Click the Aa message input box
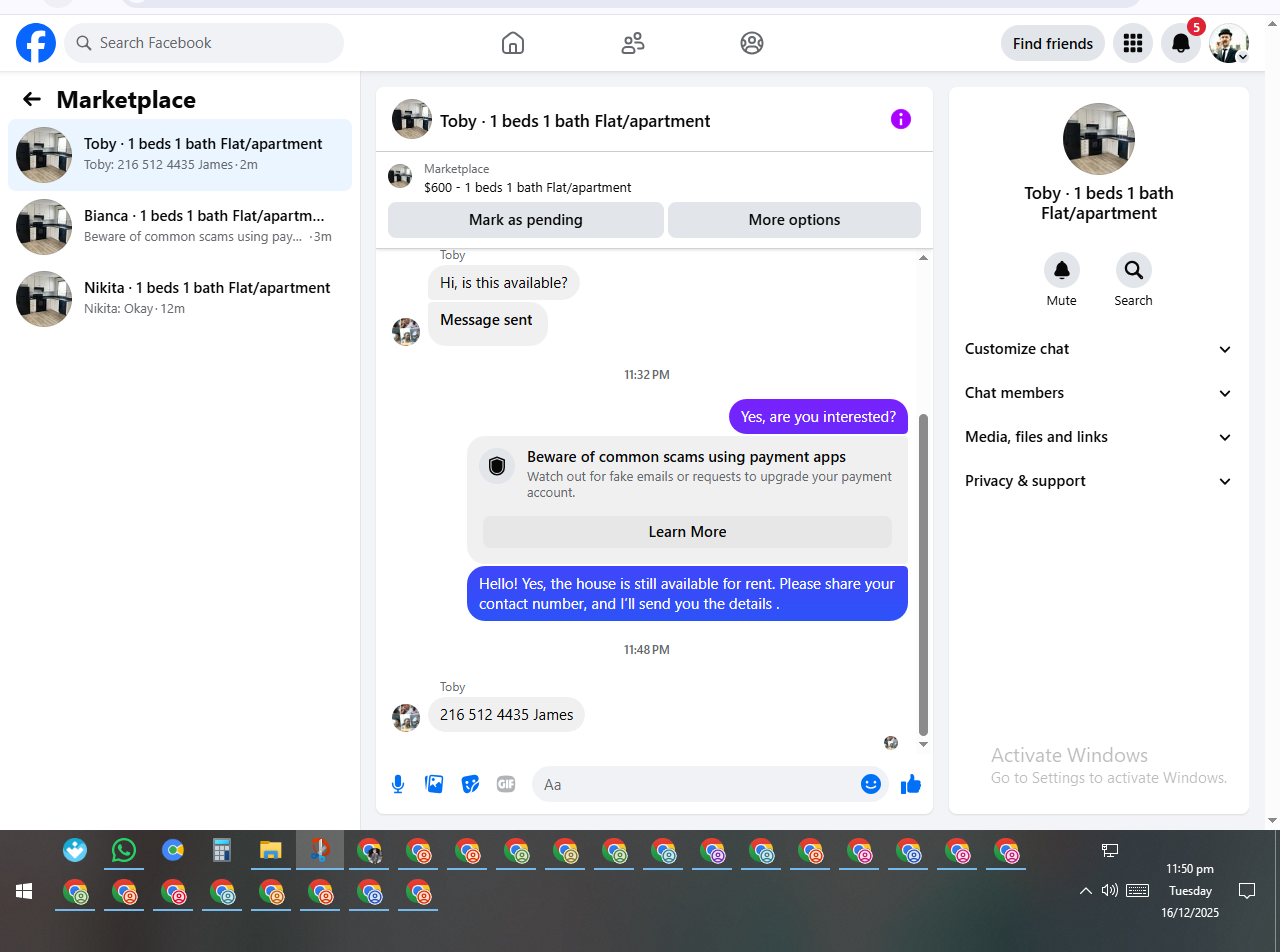Image resolution: width=1280 pixels, height=952 pixels. [x=710, y=784]
